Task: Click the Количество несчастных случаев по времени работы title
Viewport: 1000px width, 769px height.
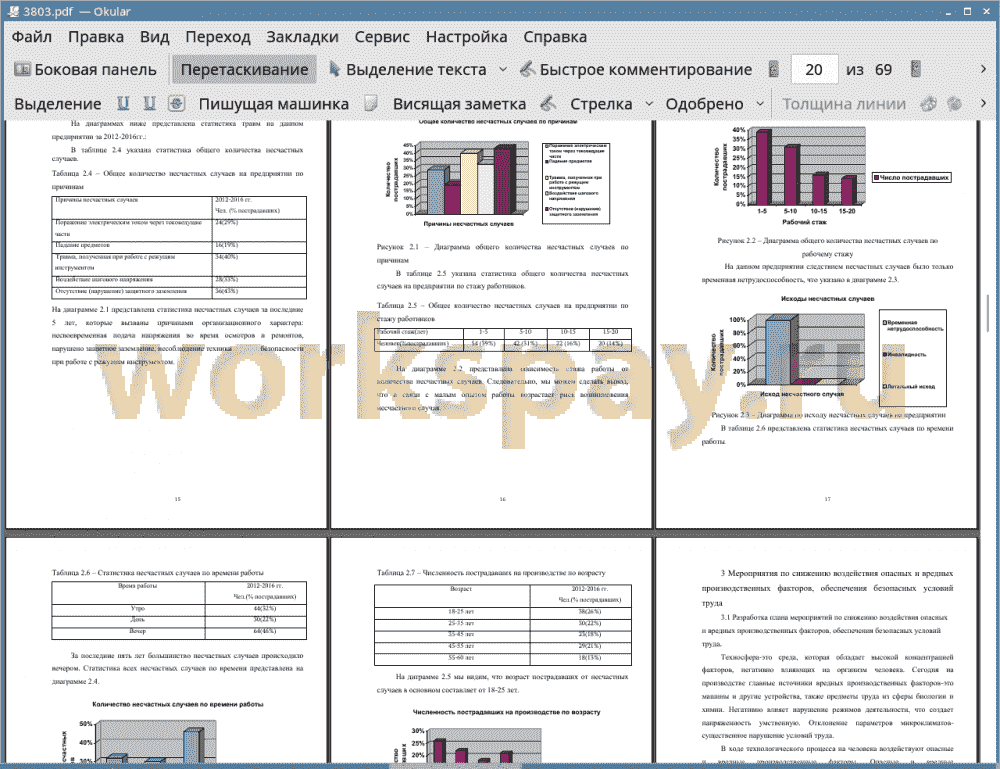Action: [x=177, y=705]
